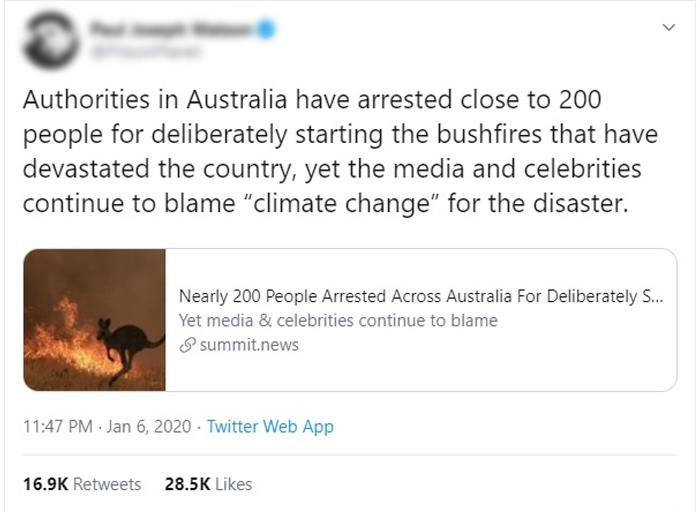Click the Jan 6, 2020 date

coord(149,427)
